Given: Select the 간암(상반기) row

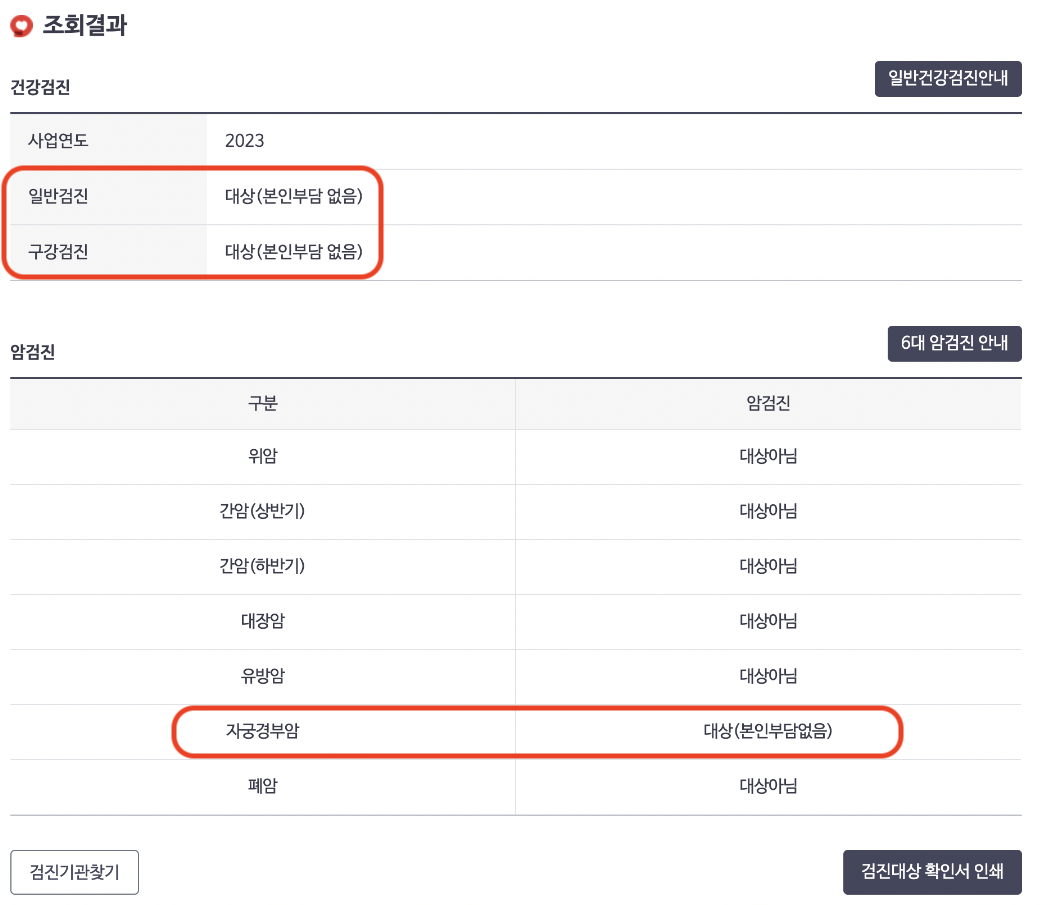Looking at the screenshot, I should point(262,512).
